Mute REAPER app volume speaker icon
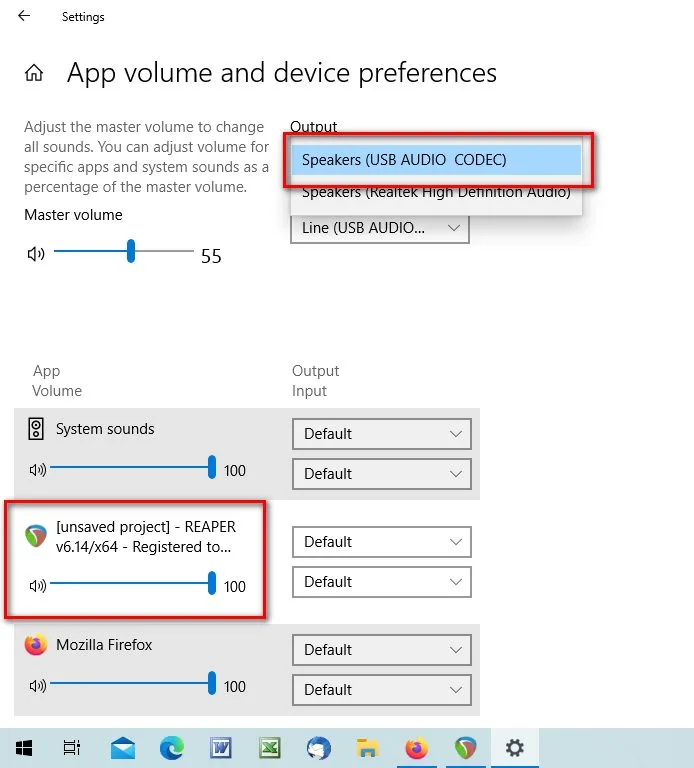Screen dimensions: 694x768 (x=38, y=586)
